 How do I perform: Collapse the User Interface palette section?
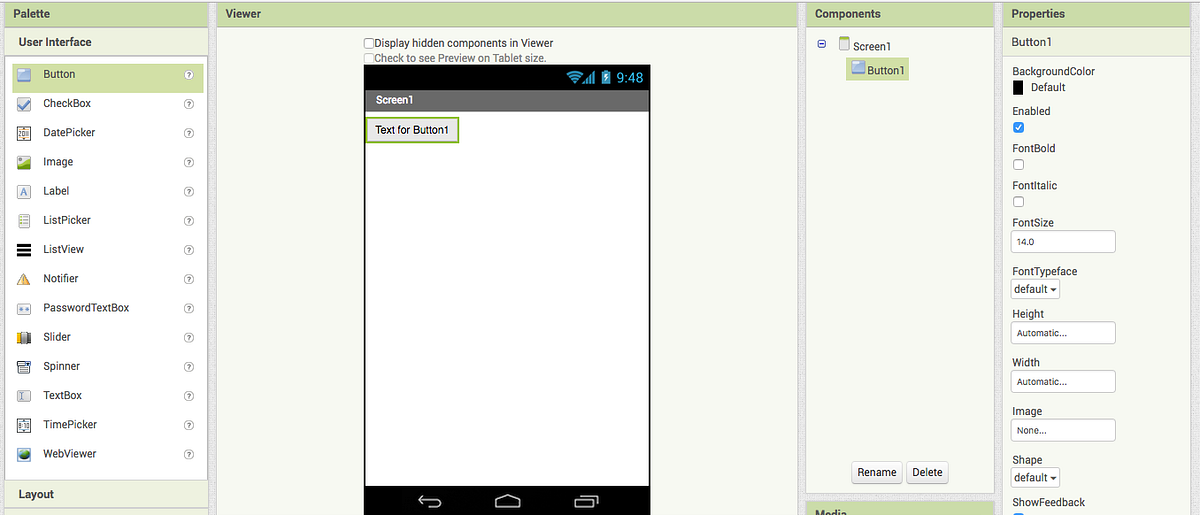(x=106, y=42)
